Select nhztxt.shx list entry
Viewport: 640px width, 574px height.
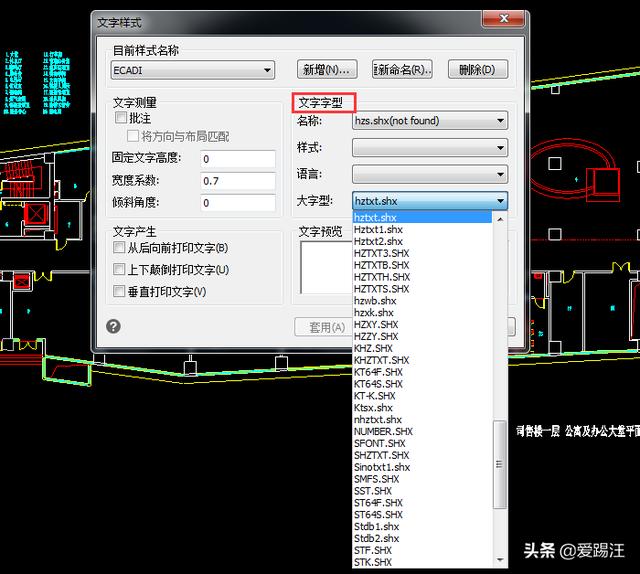(x=422, y=419)
